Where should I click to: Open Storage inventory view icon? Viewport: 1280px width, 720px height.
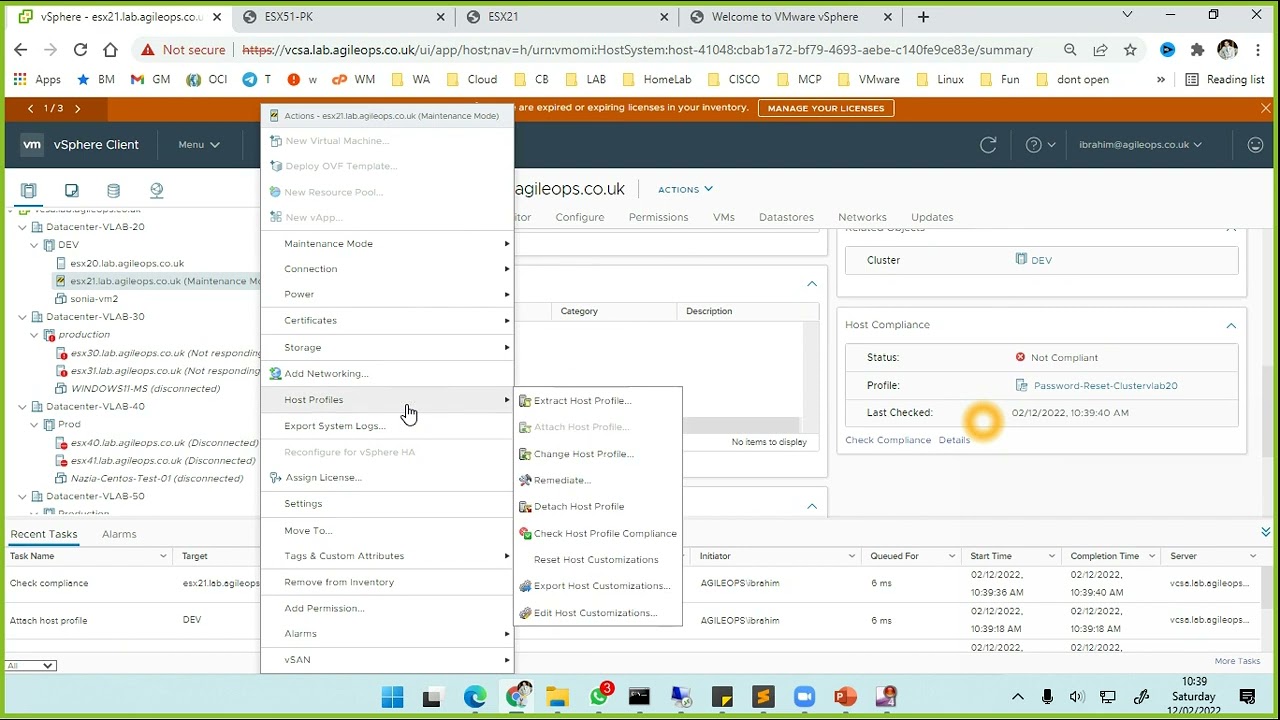(x=113, y=190)
